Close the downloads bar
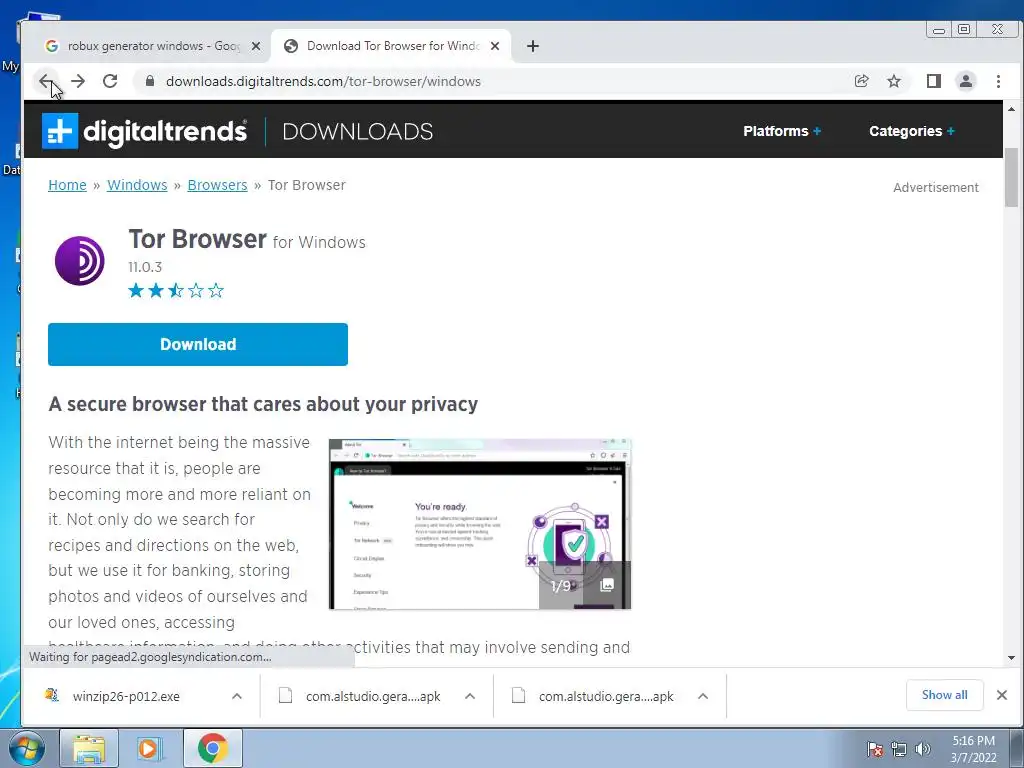This screenshot has height=768, width=1024. (x=1002, y=695)
